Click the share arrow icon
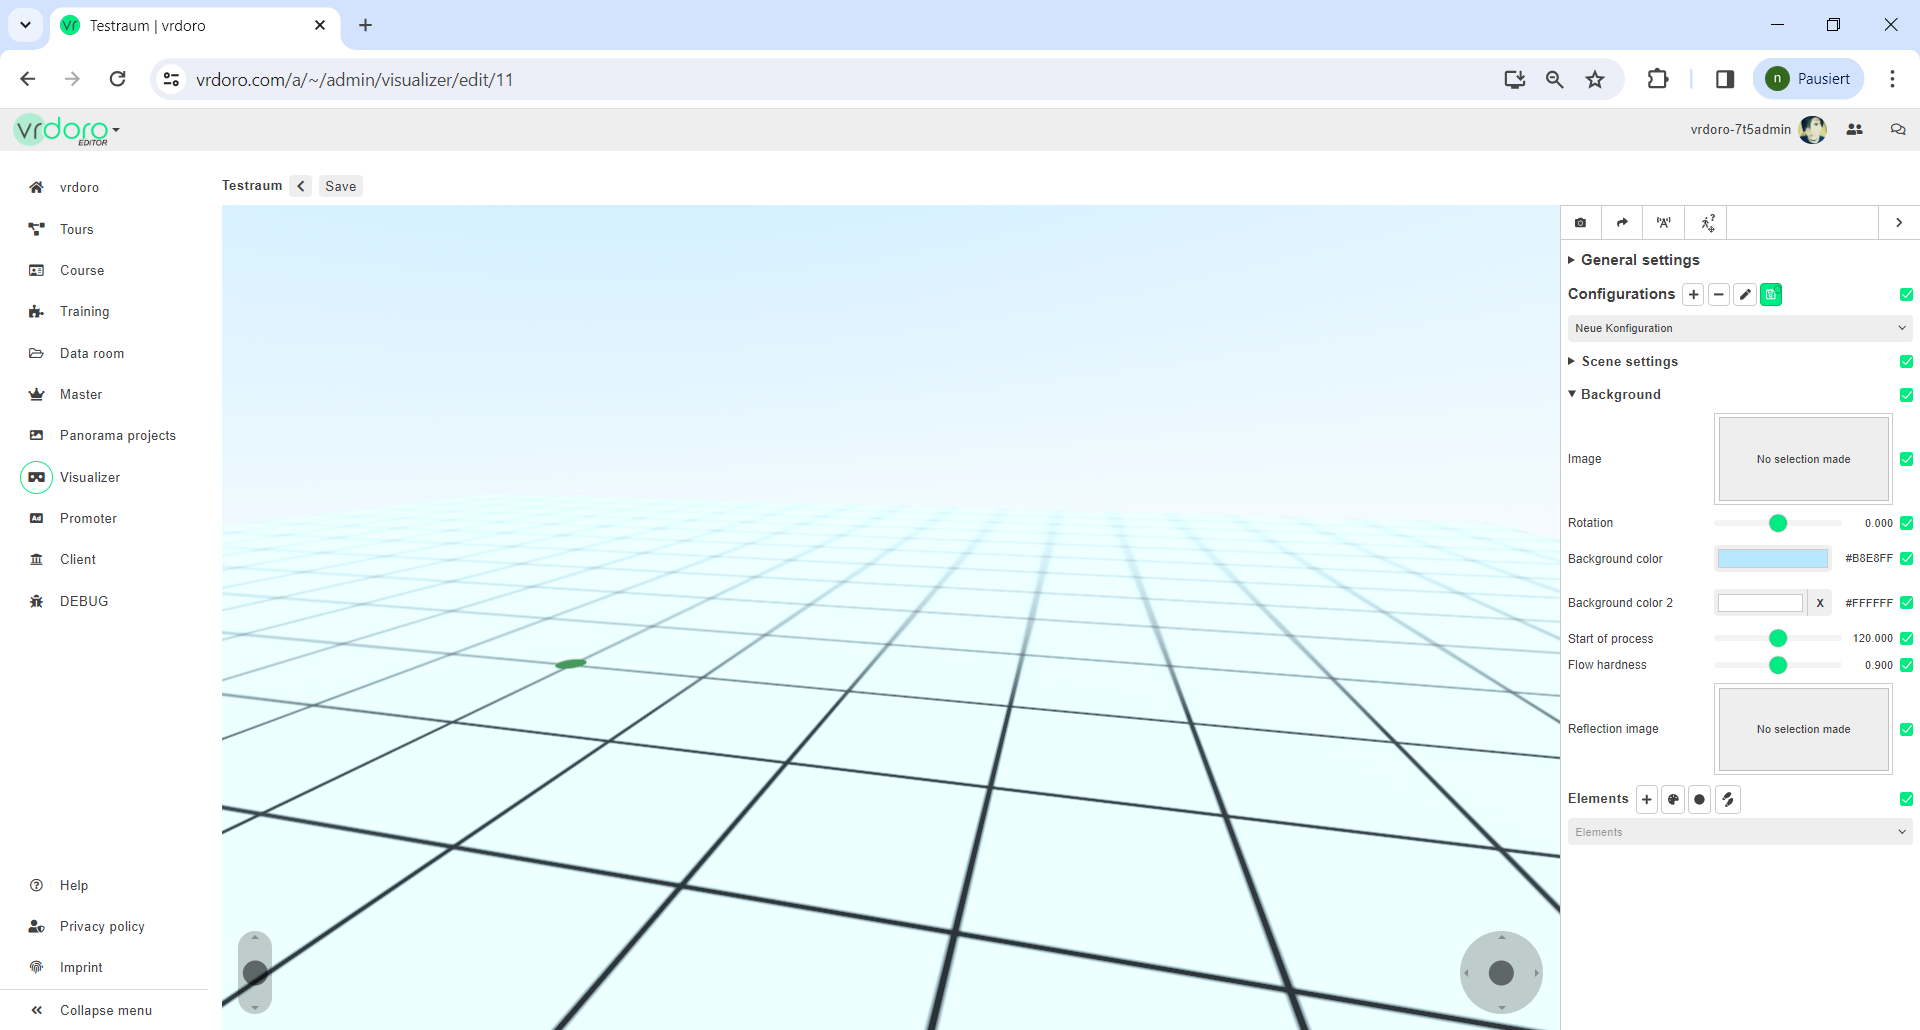Screen dimensions: 1920x1030 [1622, 223]
